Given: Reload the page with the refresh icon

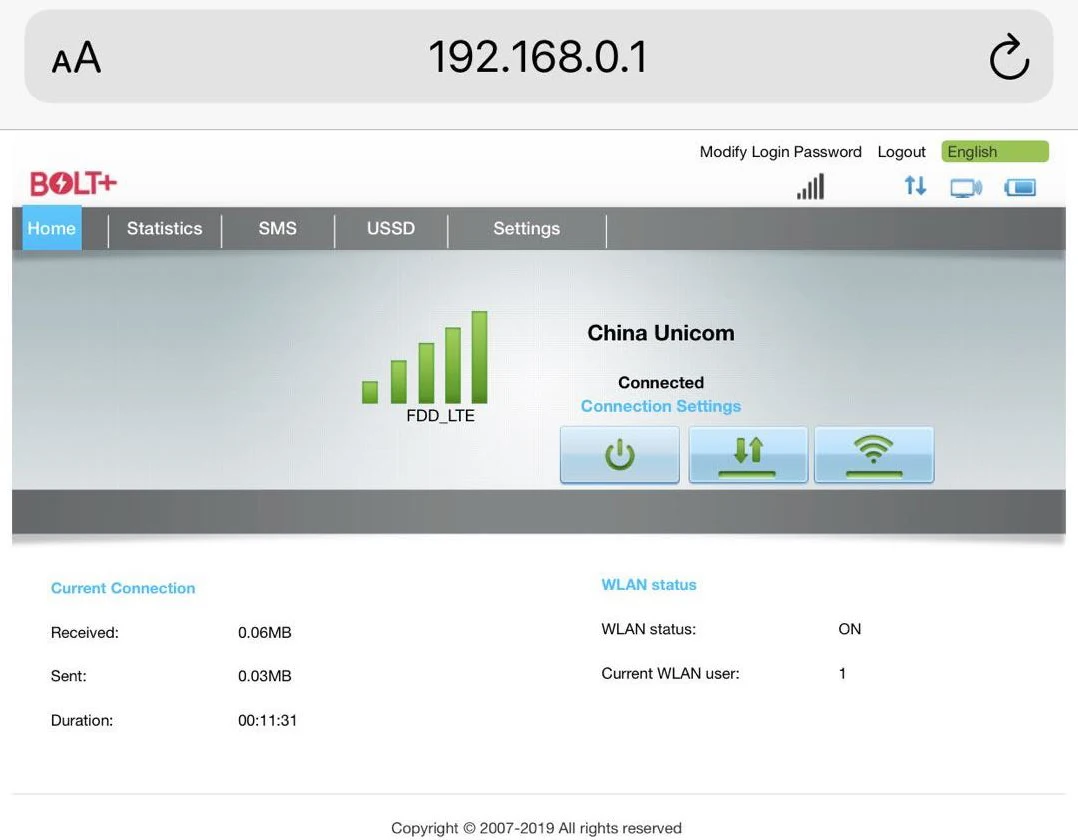Looking at the screenshot, I should coord(1008,57).
